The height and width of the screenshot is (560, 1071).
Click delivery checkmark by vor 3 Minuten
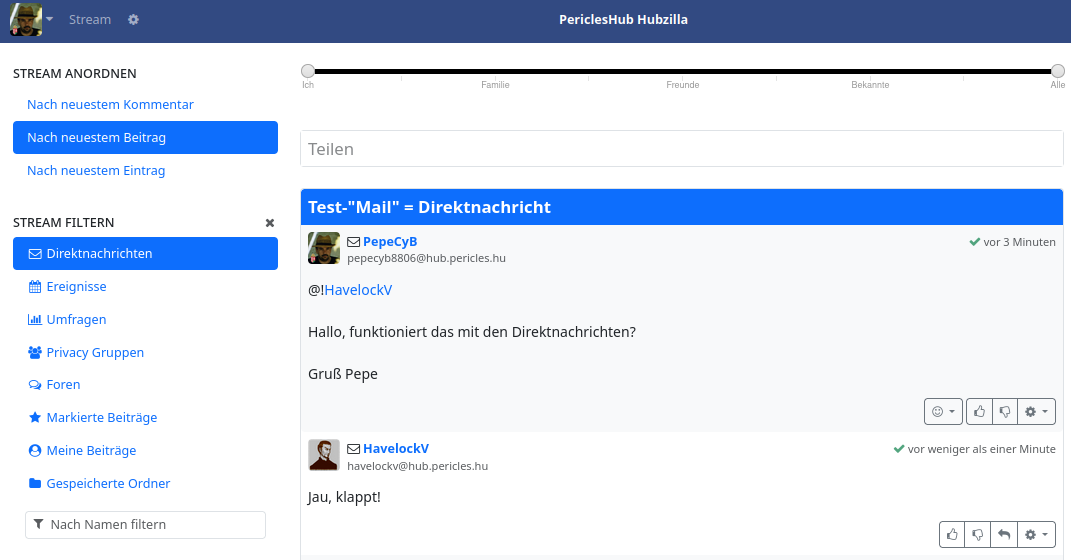pos(975,242)
